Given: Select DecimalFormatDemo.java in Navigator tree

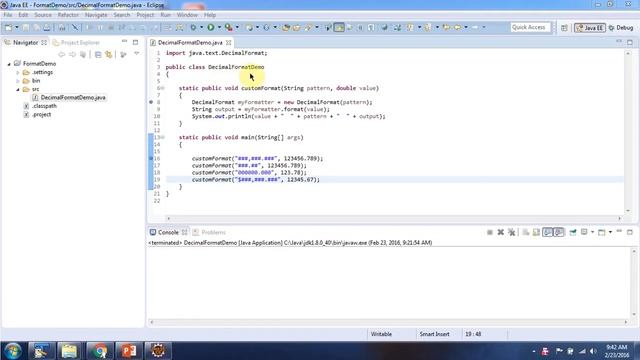Looking at the screenshot, I should click(x=73, y=98).
